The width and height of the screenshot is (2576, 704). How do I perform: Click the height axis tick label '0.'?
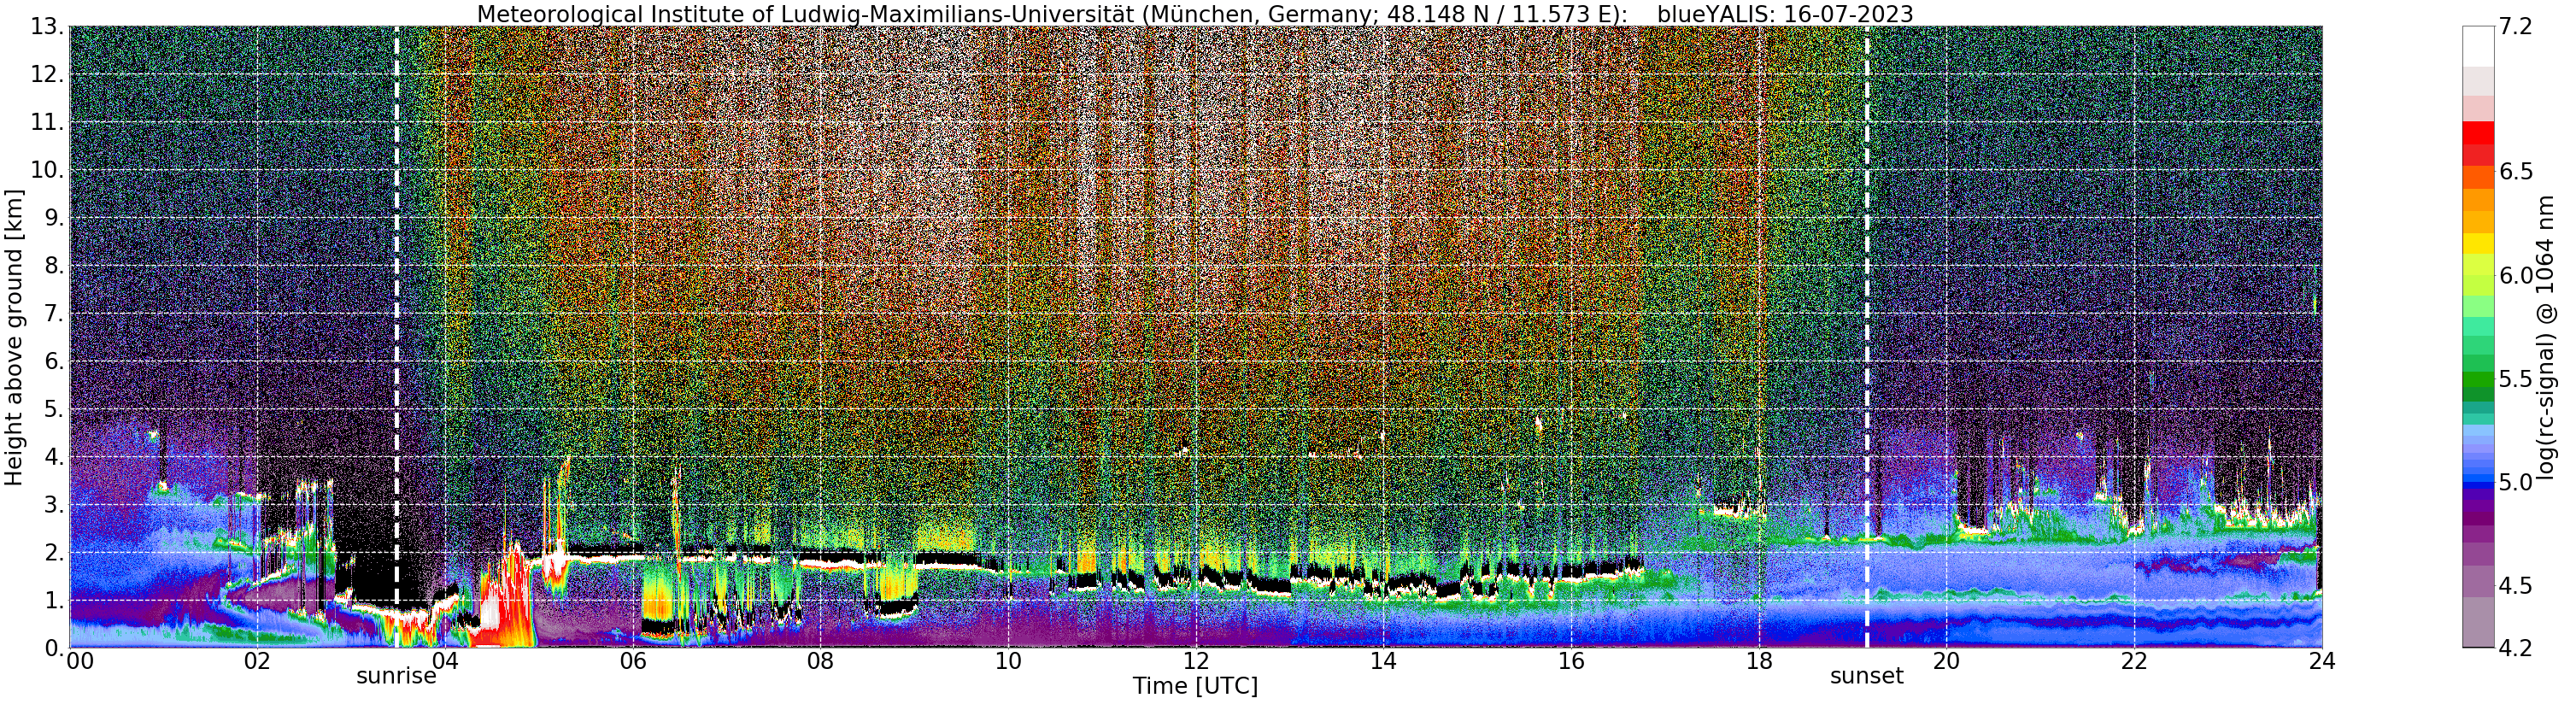click(x=54, y=648)
